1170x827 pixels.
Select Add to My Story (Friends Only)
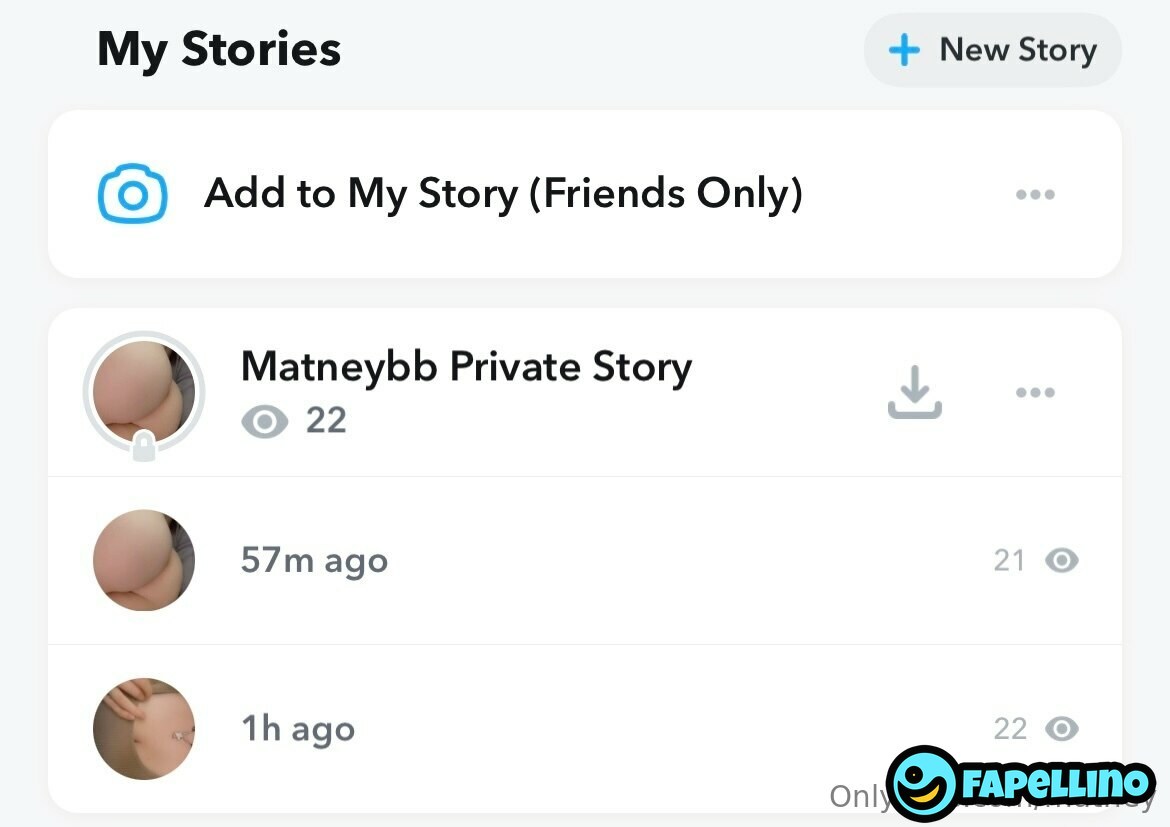pos(503,194)
